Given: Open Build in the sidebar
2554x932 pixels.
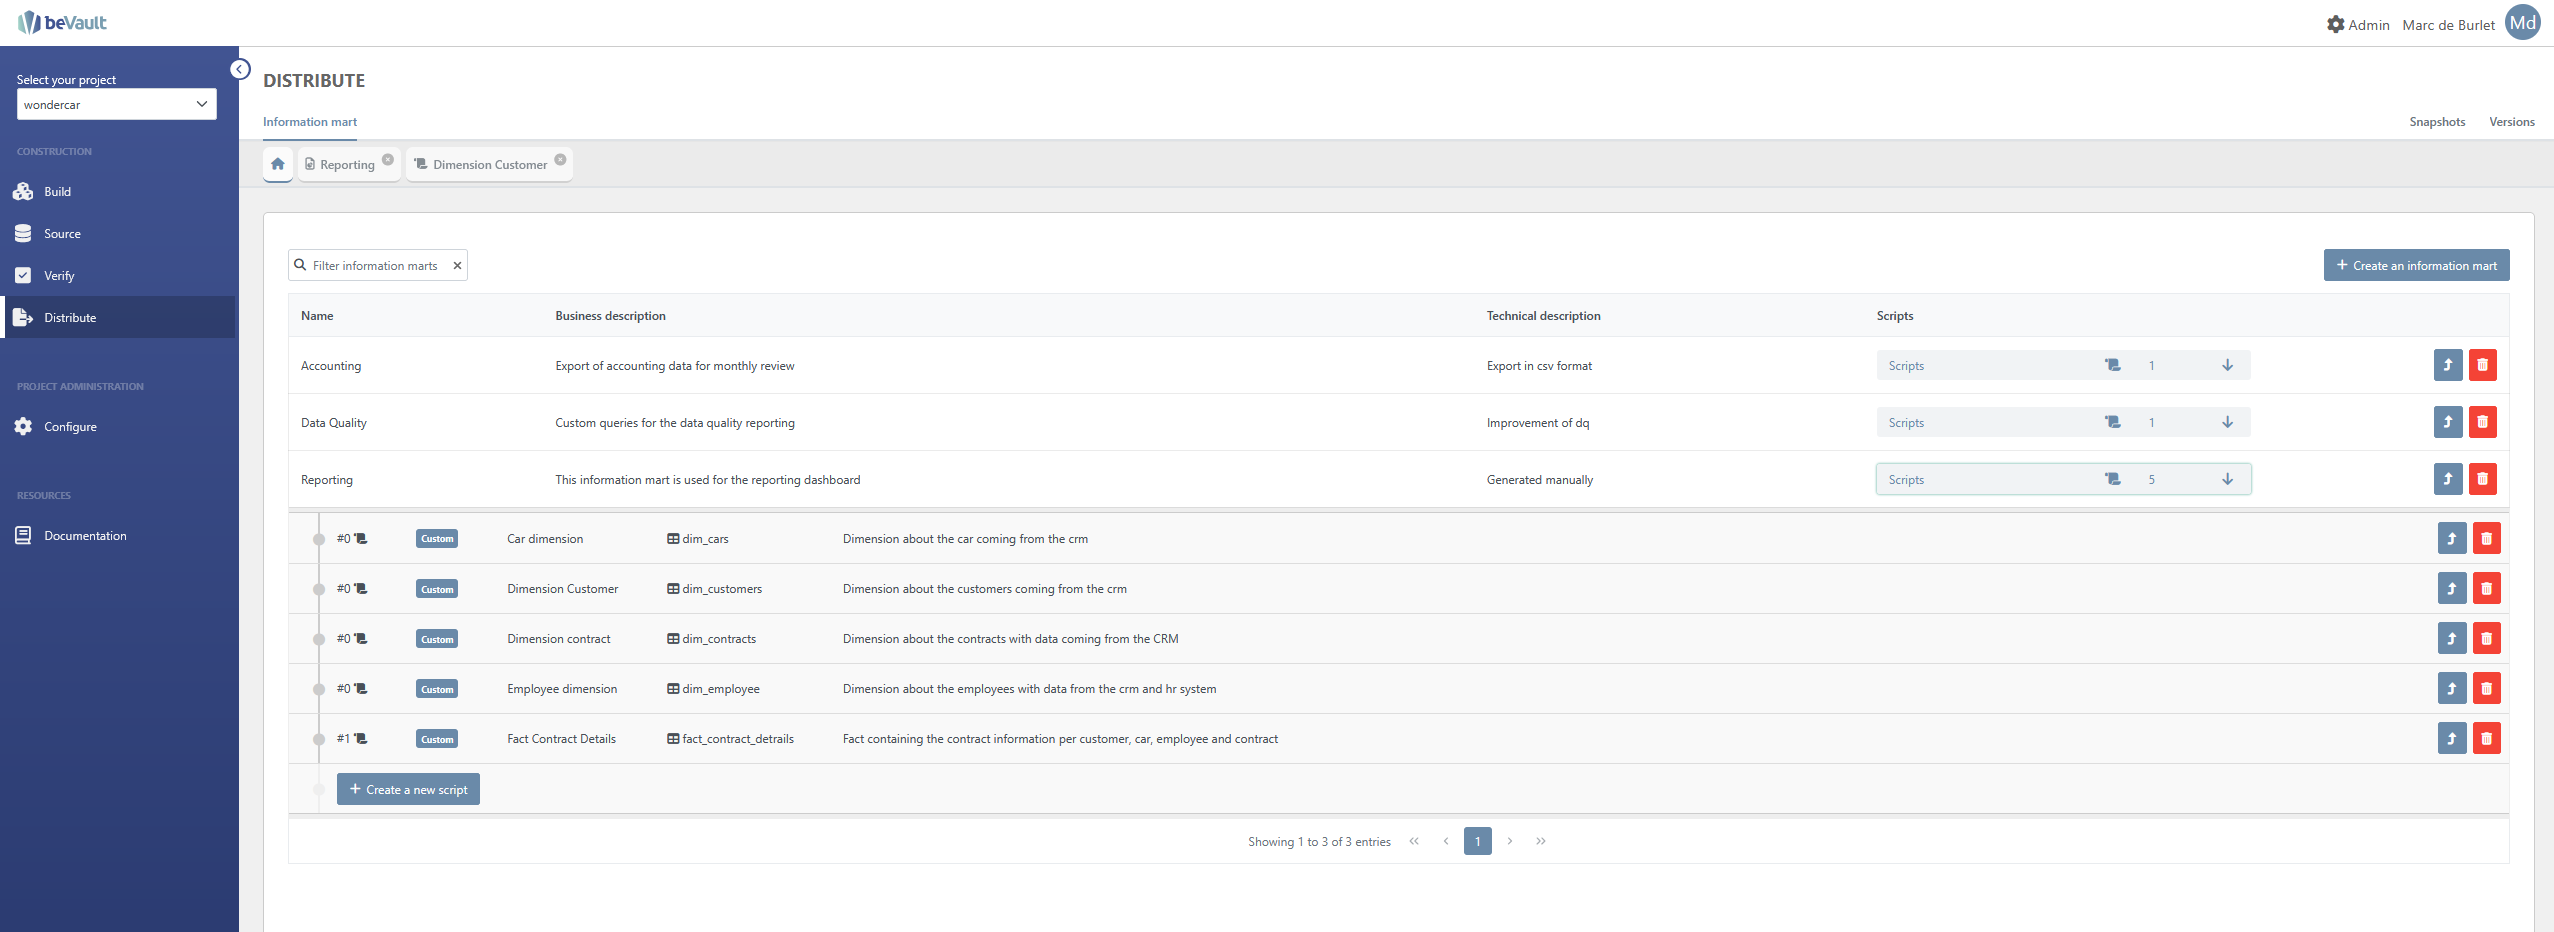Looking at the screenshot, I should pyautogui.click(x=57, y=192).
